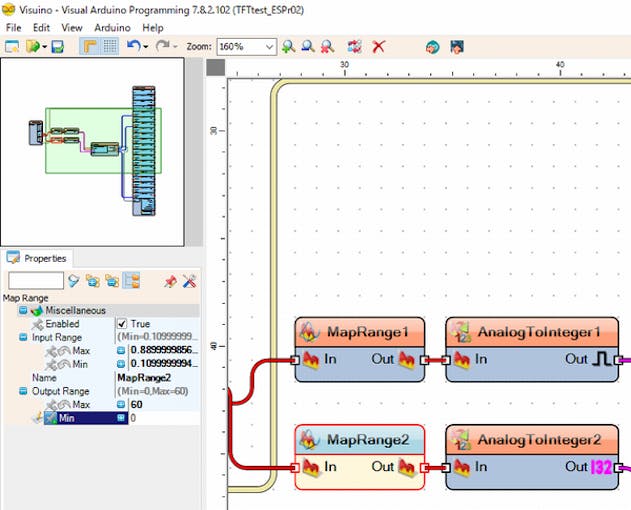Click the Out pin of AnalogToInteger2
This screenshot has width=631, height=510.
coord(619,467)
